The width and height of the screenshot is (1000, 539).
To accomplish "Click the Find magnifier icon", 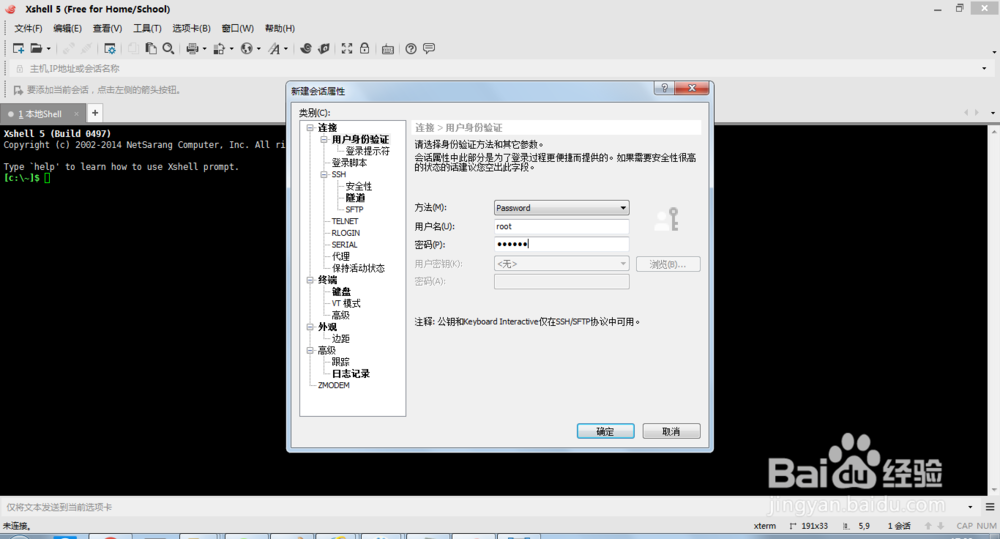I will pos(168,48).
